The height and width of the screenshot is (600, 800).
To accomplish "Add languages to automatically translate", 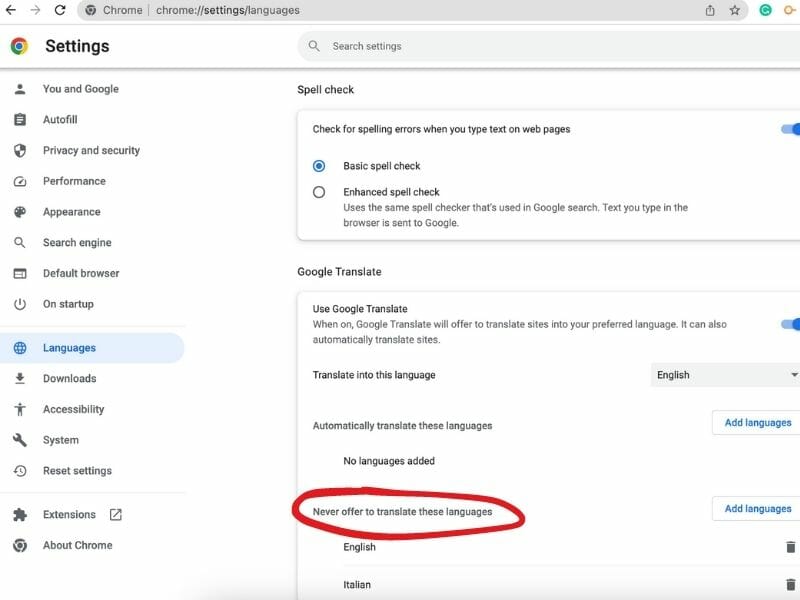I will [x=757, y=423].
